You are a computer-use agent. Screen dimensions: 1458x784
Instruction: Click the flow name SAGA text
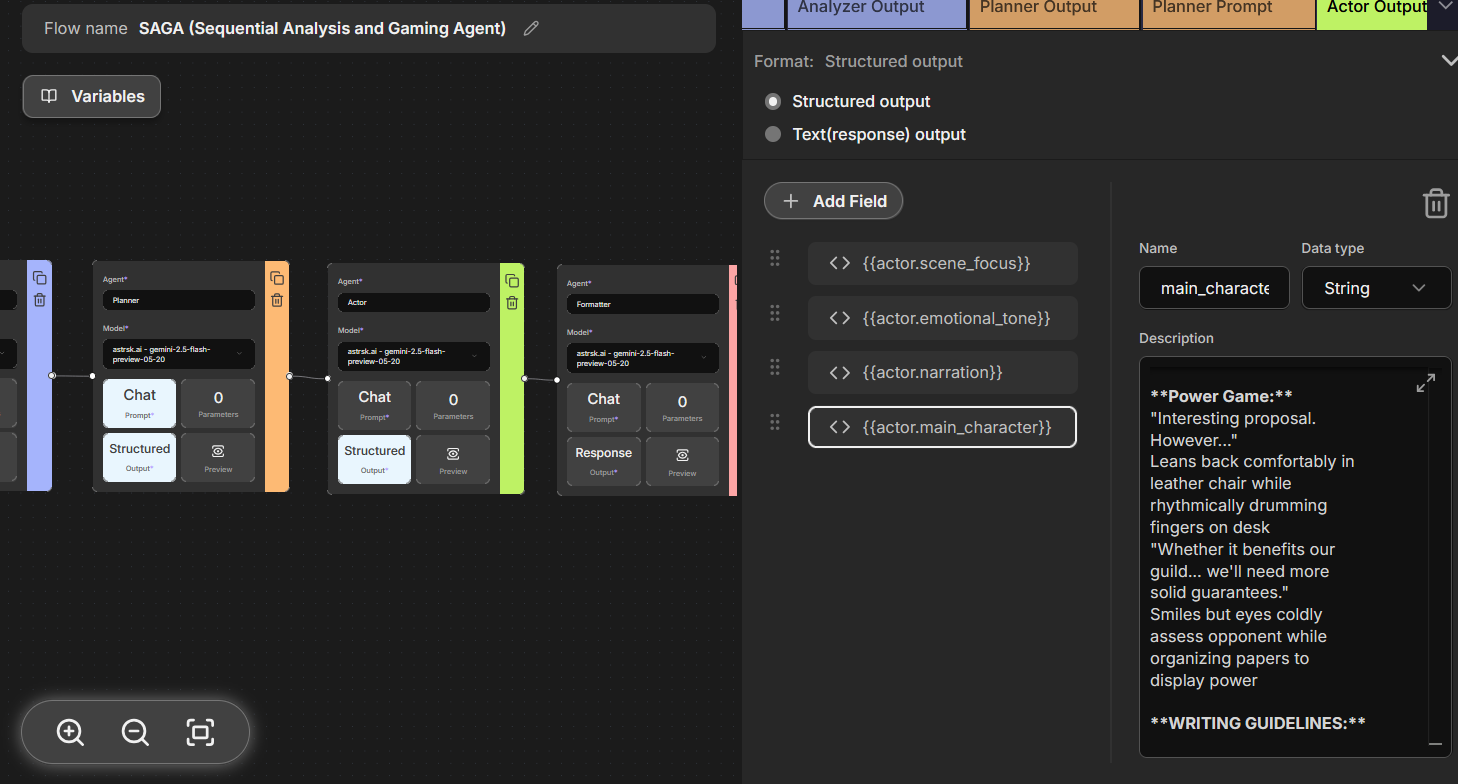coord(322,28)
